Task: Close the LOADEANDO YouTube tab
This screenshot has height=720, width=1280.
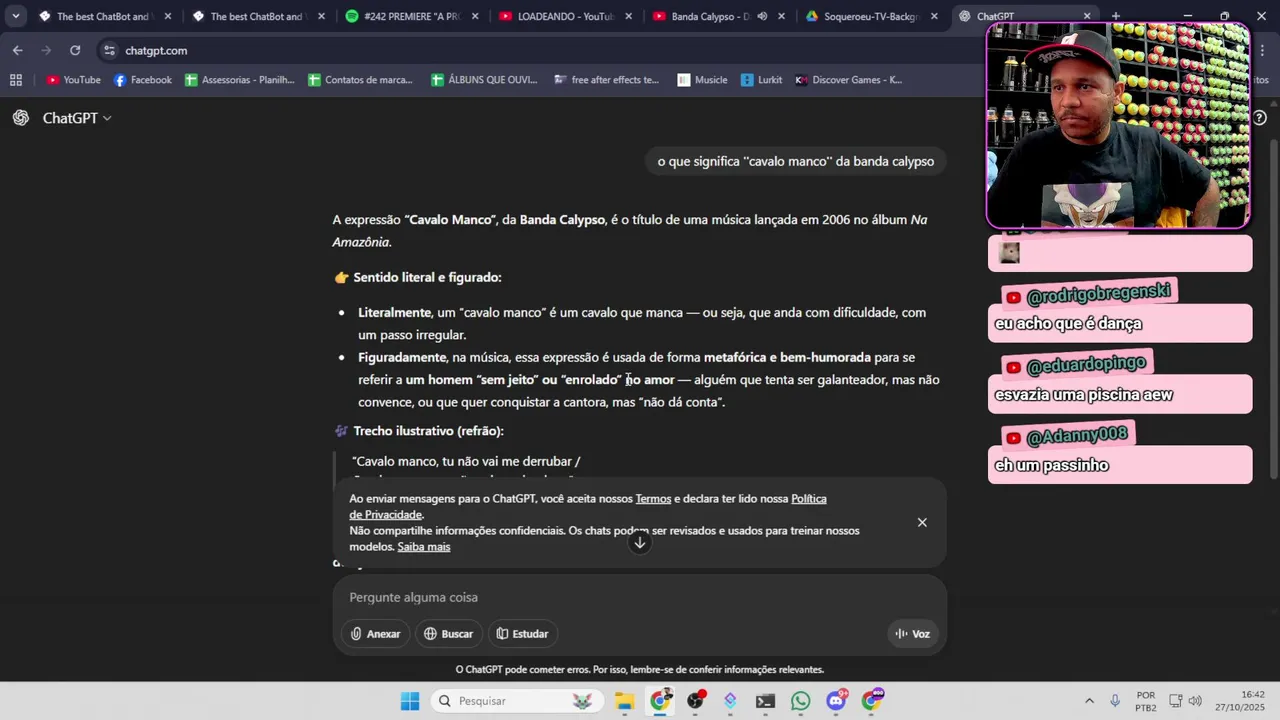Action: [628, 16]
